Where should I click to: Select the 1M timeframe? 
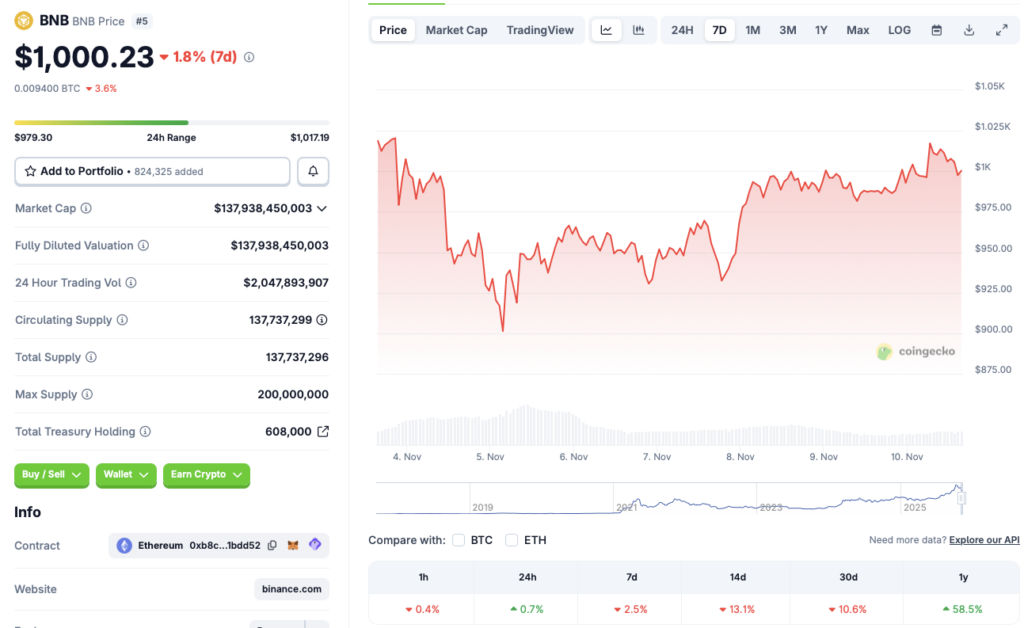point(752,30)
